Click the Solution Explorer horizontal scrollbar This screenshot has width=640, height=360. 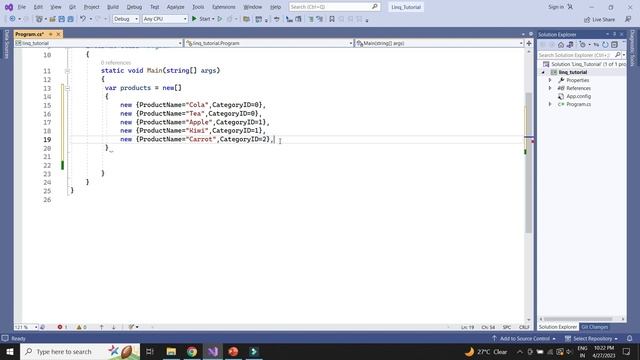coord(578,319)
